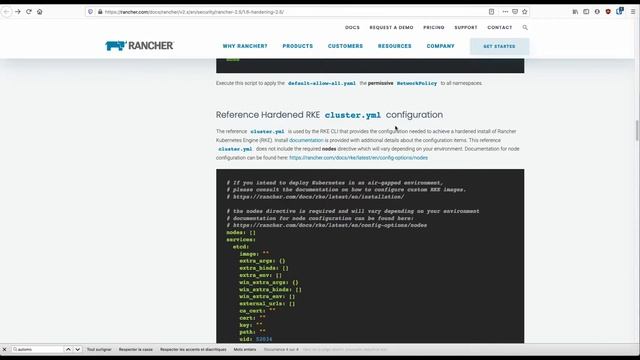Search the Rancher site via magnifier icon
Image resolution: width=640 pixels, height=360 pixels.
click(525, 27)
